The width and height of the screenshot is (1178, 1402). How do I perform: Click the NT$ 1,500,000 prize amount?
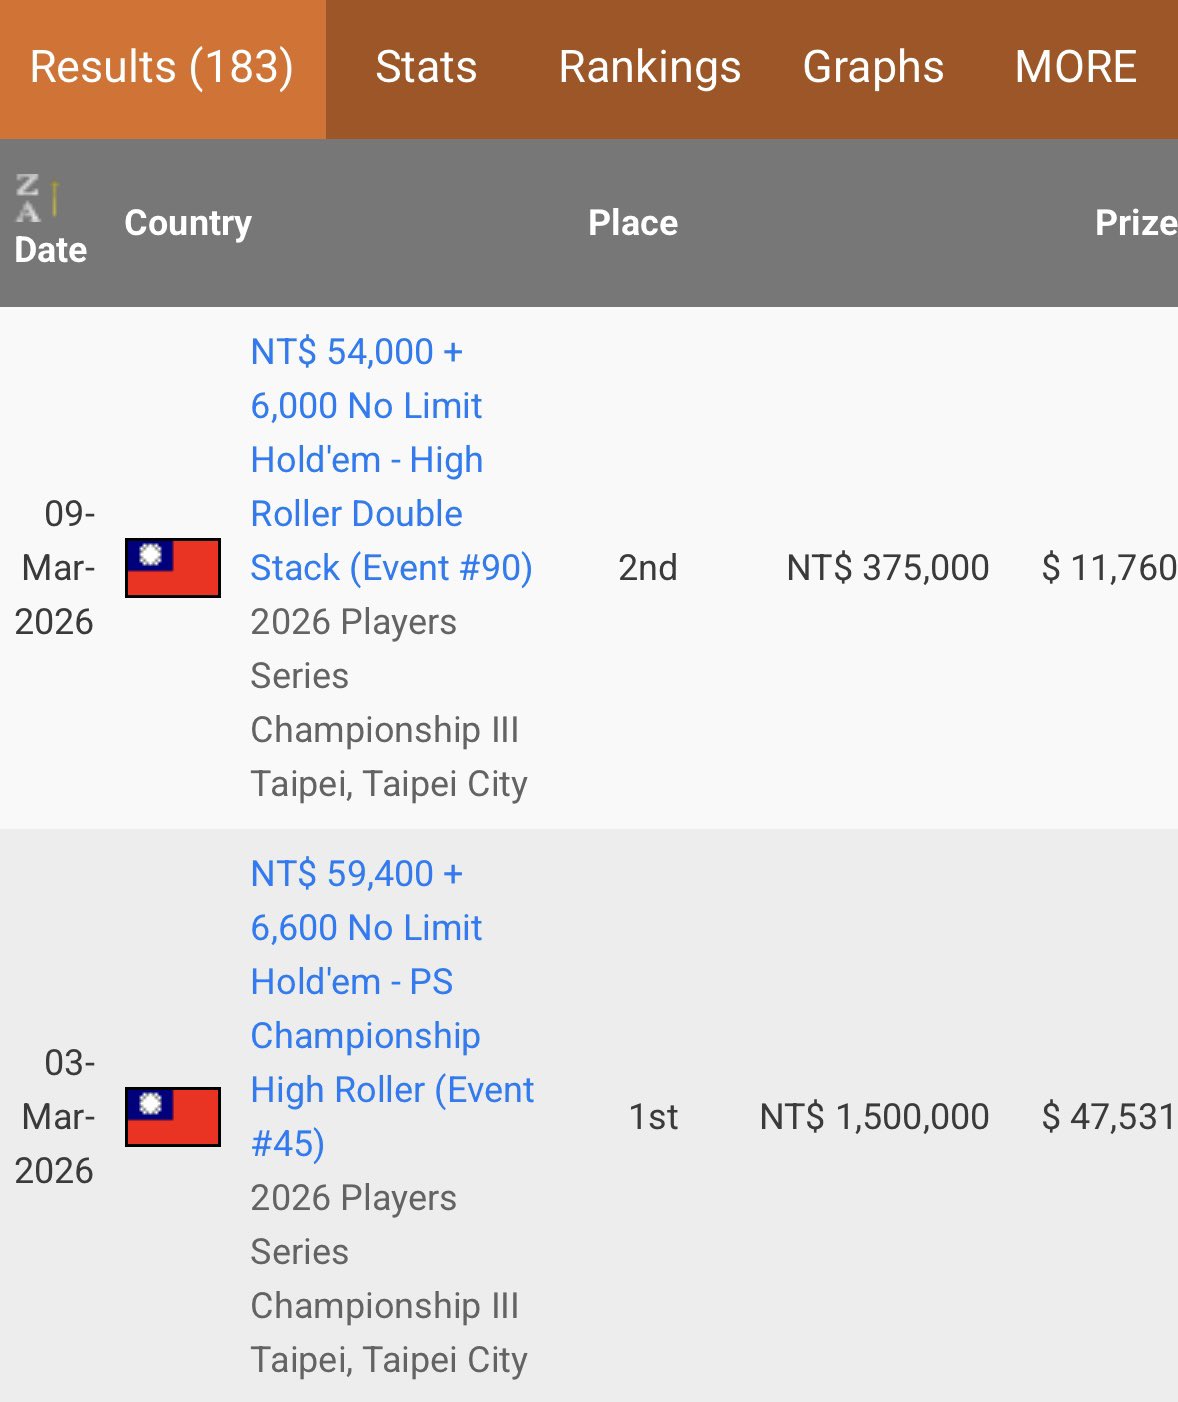pyautogui.click(x=874, y=1117)
